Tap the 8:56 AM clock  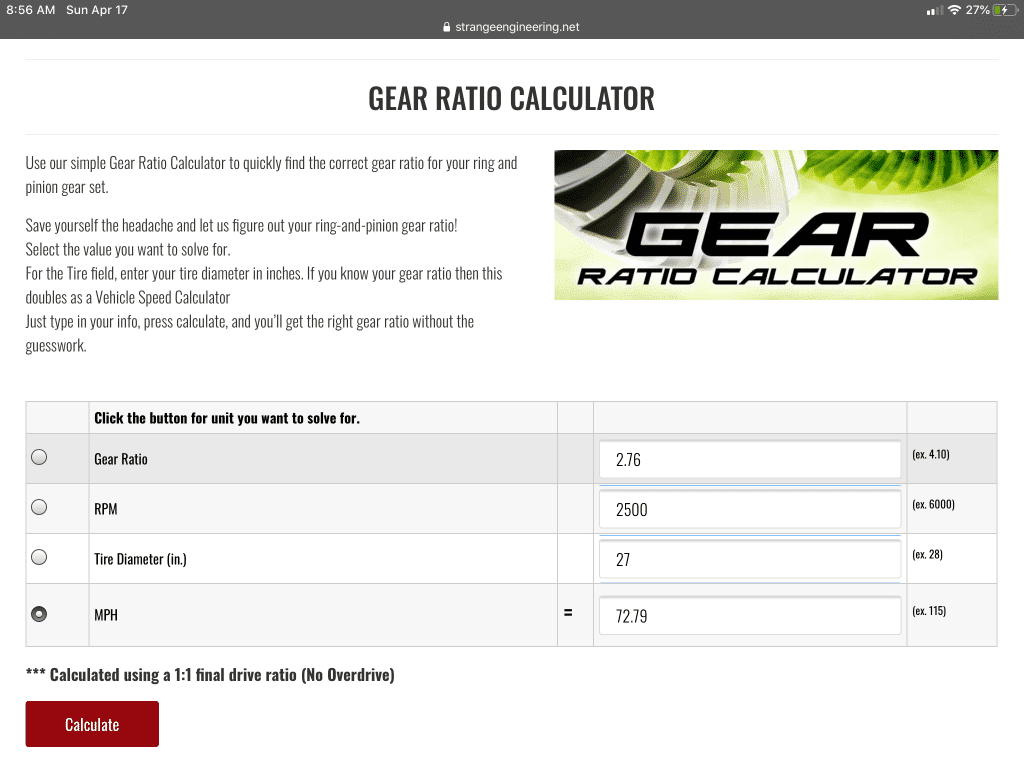click(x=30, y=10)
